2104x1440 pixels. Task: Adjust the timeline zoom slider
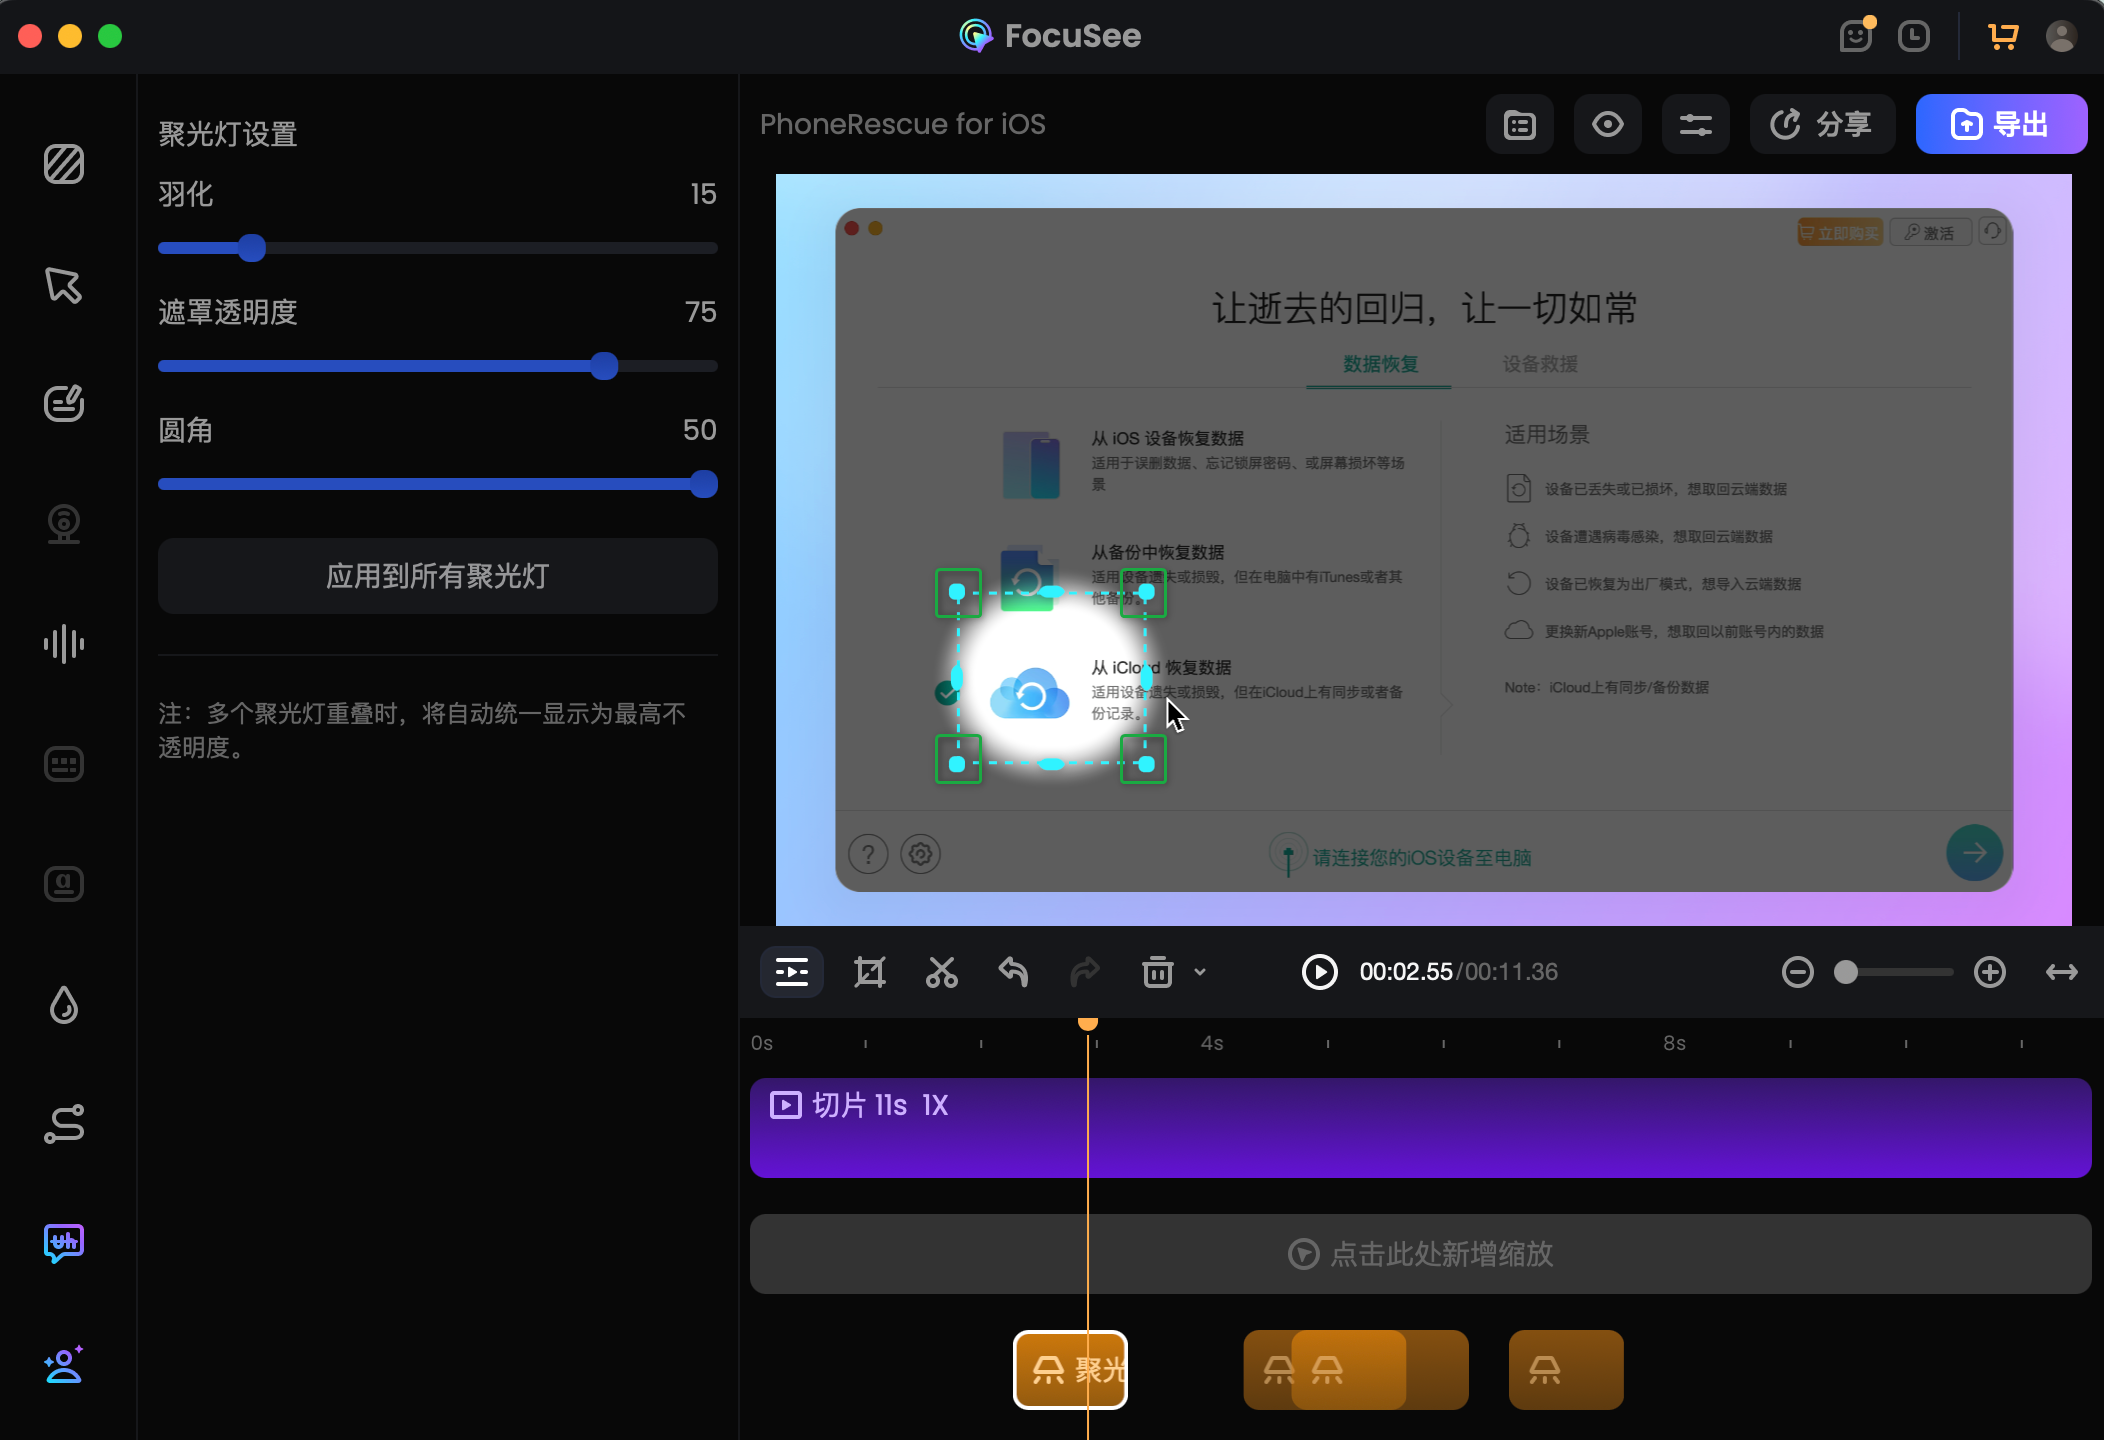point(1846,972)
